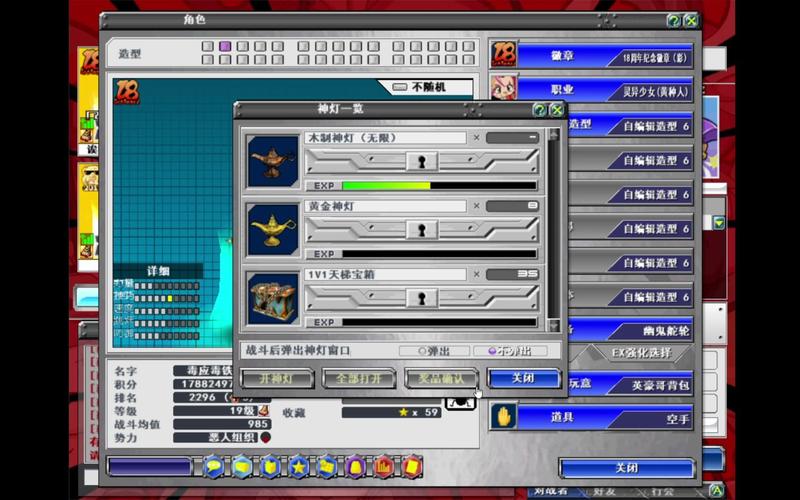Viewport: 800px width, 500px height.
Task: Select the 1V1 ladder treasure chest icon
Action: pyautogui.click(x=272, y=298)
